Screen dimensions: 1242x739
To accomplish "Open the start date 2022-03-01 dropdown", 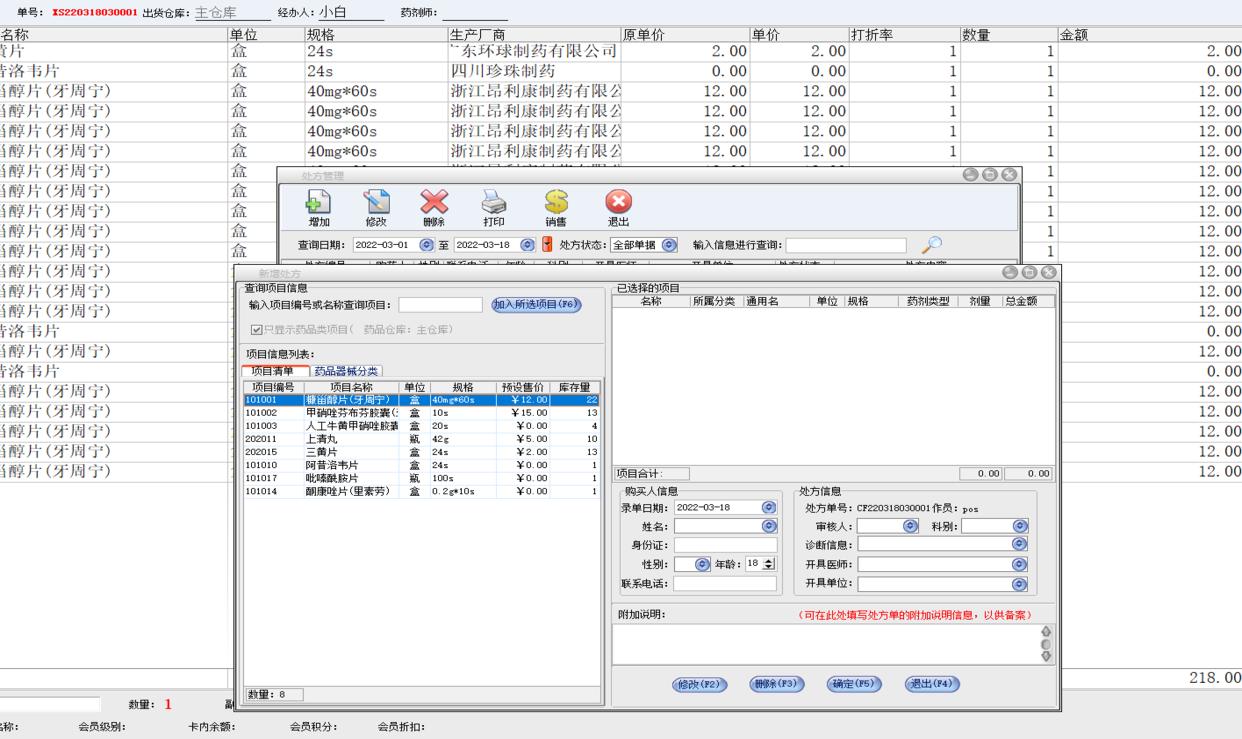I will point(428,245).
